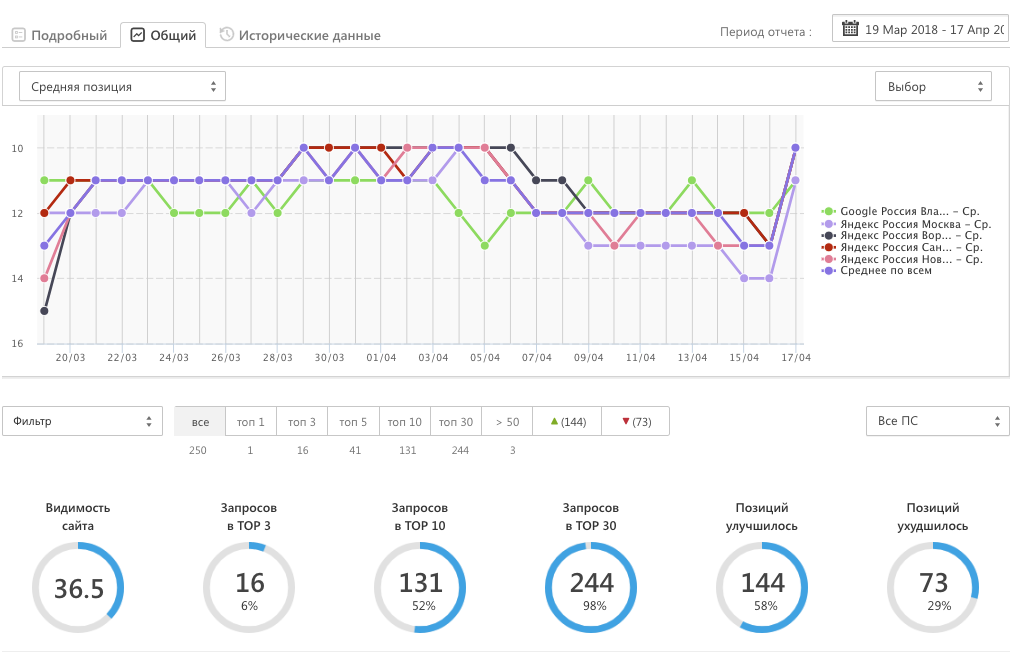Expand the Выбор dropdown
This screenshot has height=657, width=1025.
pos(932,87)
